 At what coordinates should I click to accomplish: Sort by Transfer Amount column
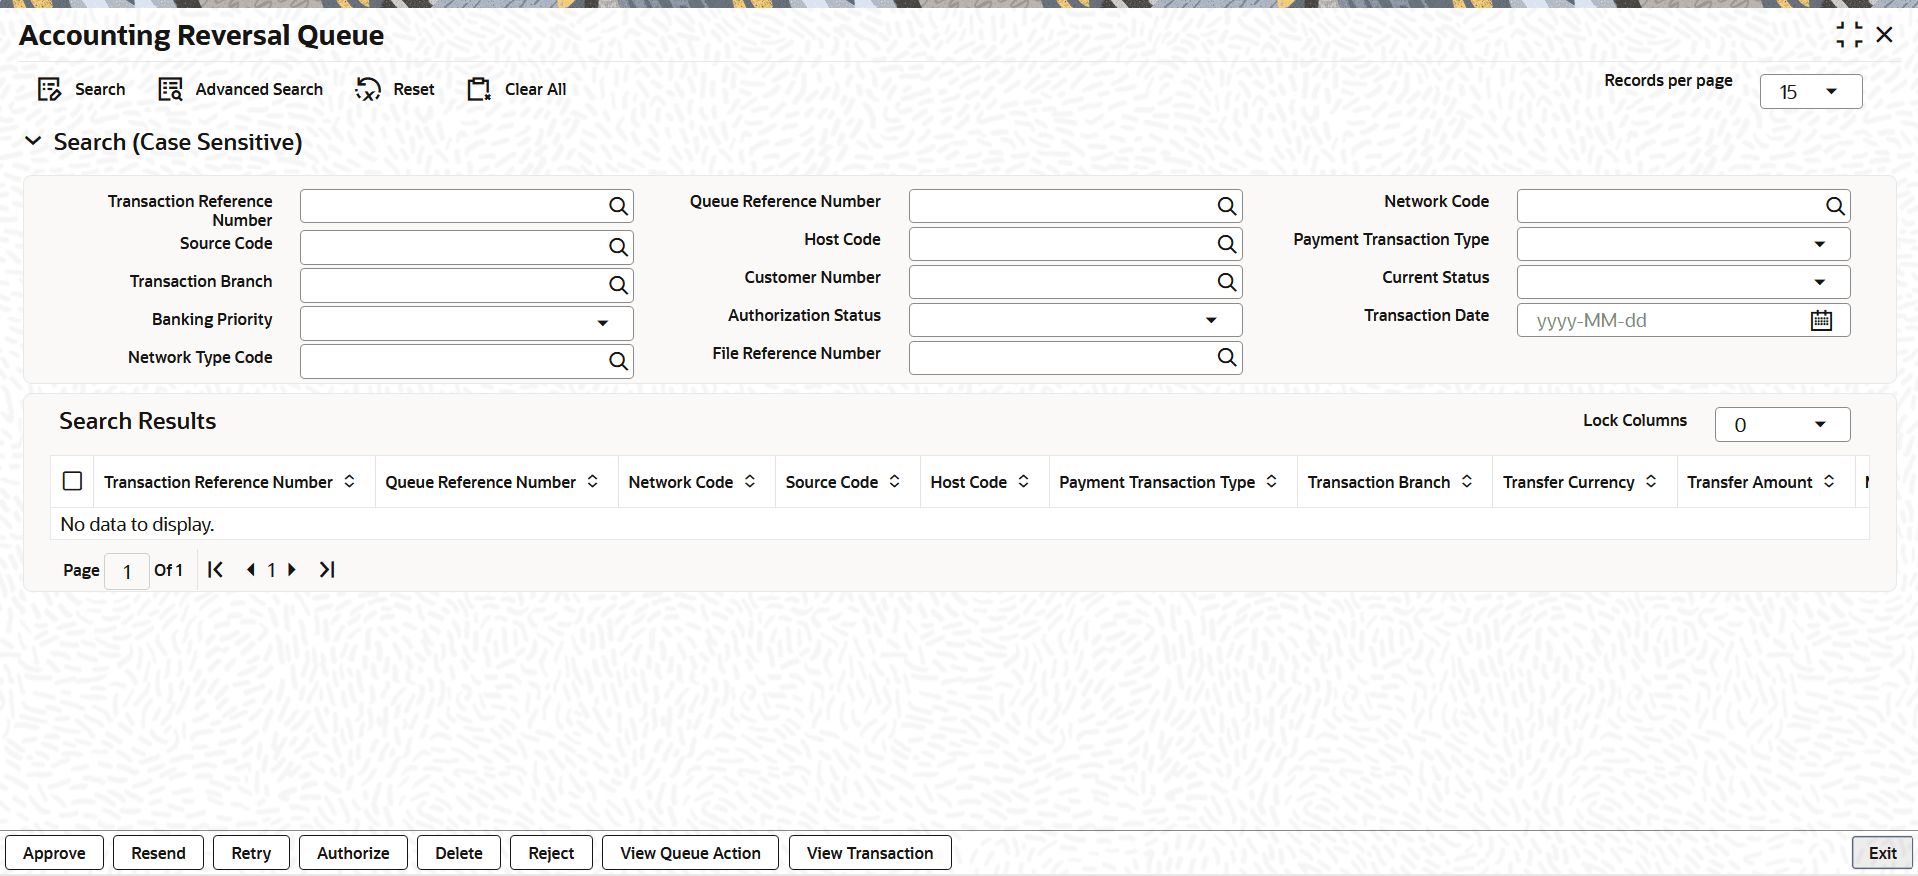point(1828,481)
